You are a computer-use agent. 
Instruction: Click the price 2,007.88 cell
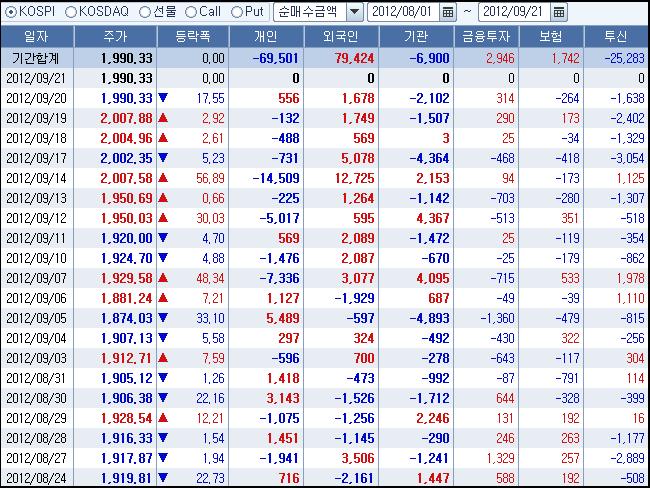pos(126,118)
